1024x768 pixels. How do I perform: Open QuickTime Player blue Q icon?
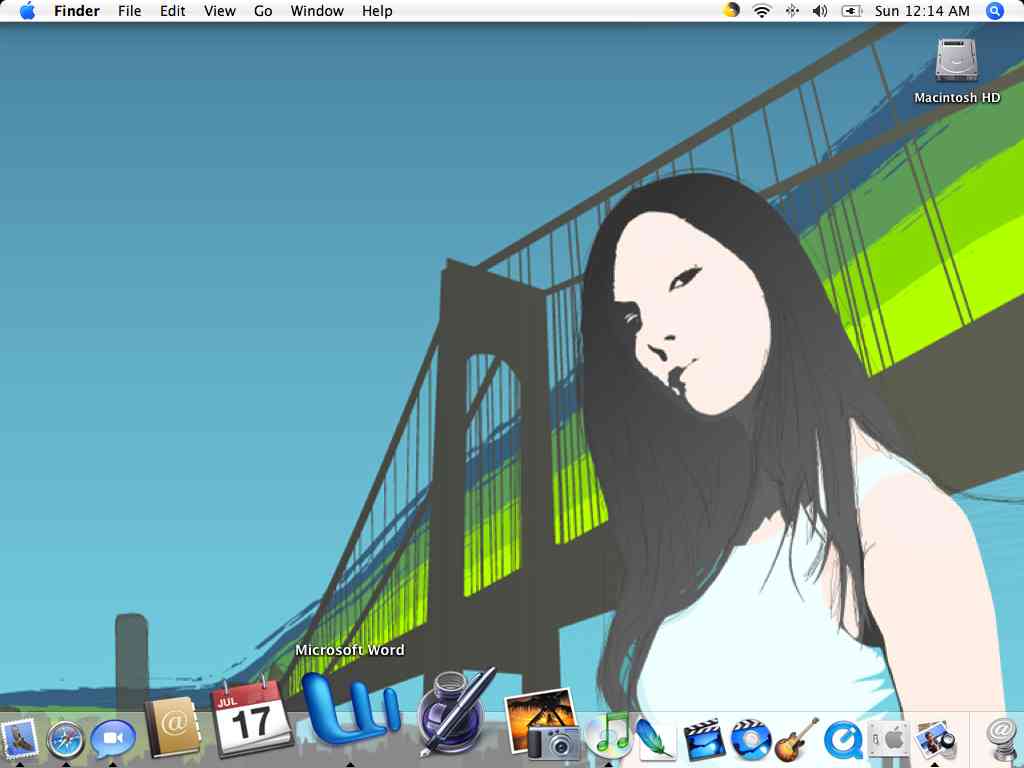(x=843, y=741)
